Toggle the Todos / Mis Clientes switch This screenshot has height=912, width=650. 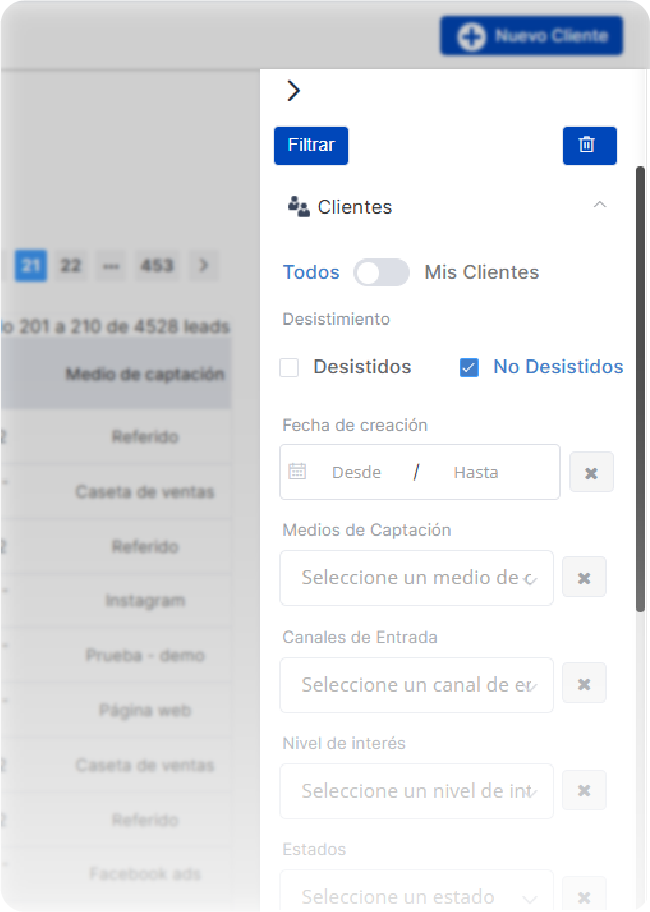tap(381, 272)
